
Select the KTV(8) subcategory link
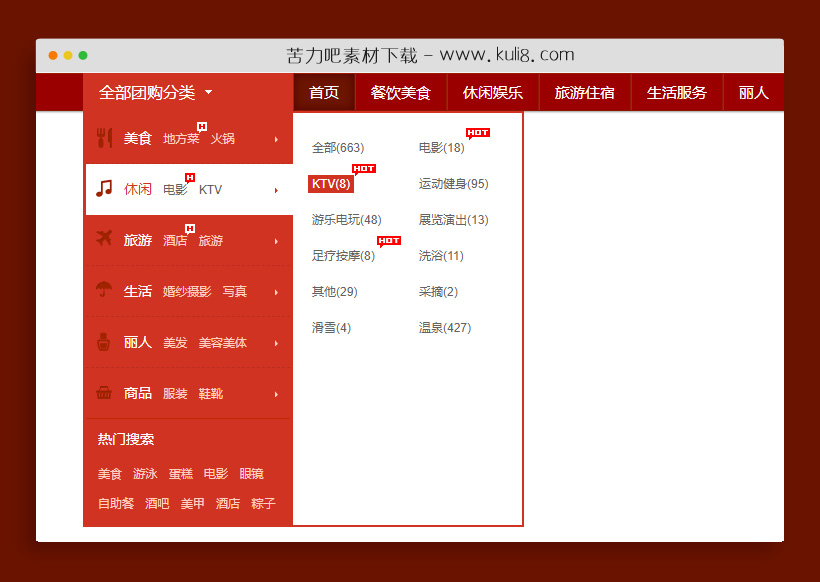[331, 184]
